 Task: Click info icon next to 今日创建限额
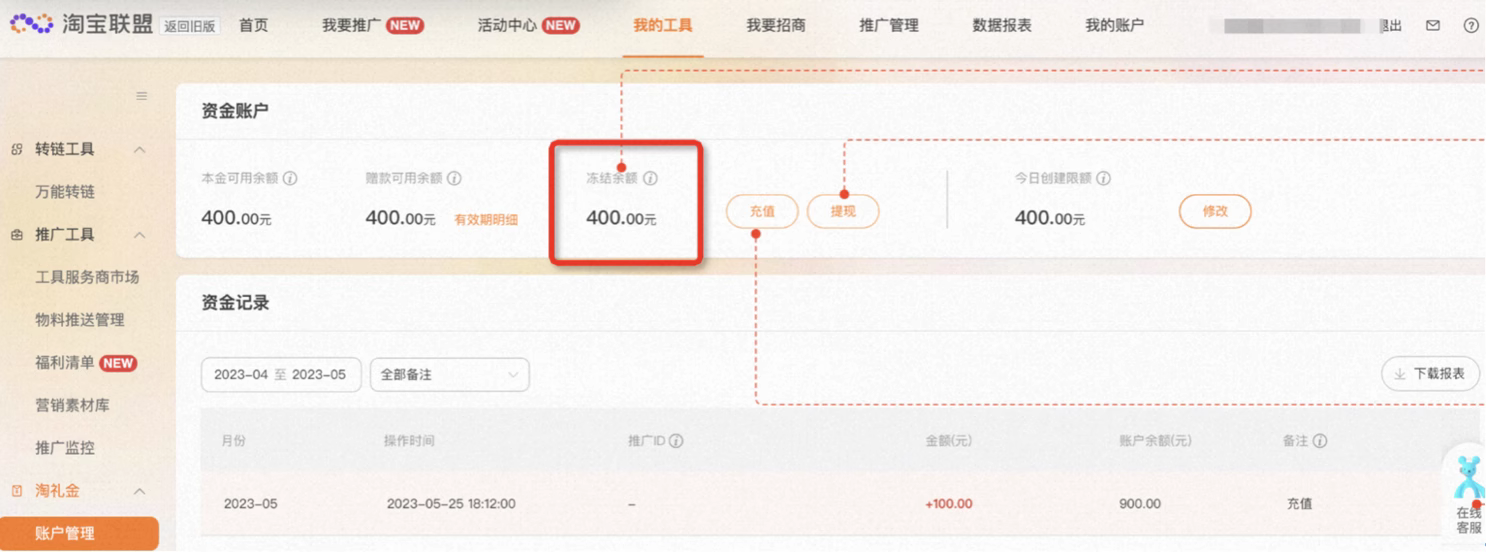click(x=1103, y=178)
